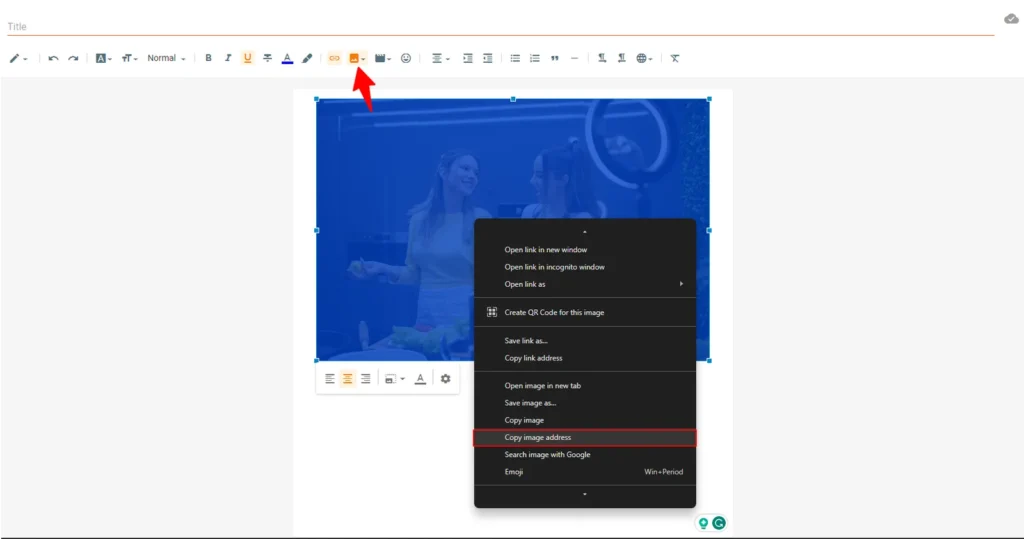
Task: Click the undo arrow in the toolbar
Action: tap(53, 58)
